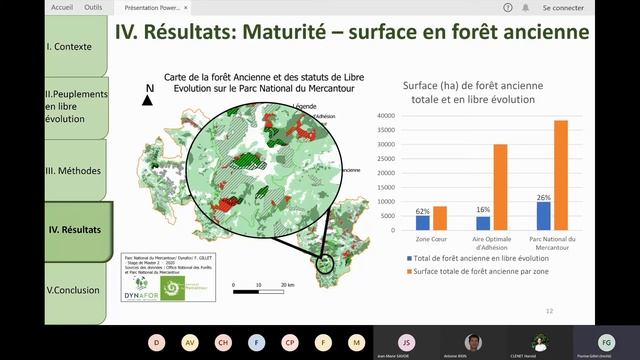Screen dimensions: 640x360
Task: Click the blue bar labeled 26%
Action: [544, 216]
